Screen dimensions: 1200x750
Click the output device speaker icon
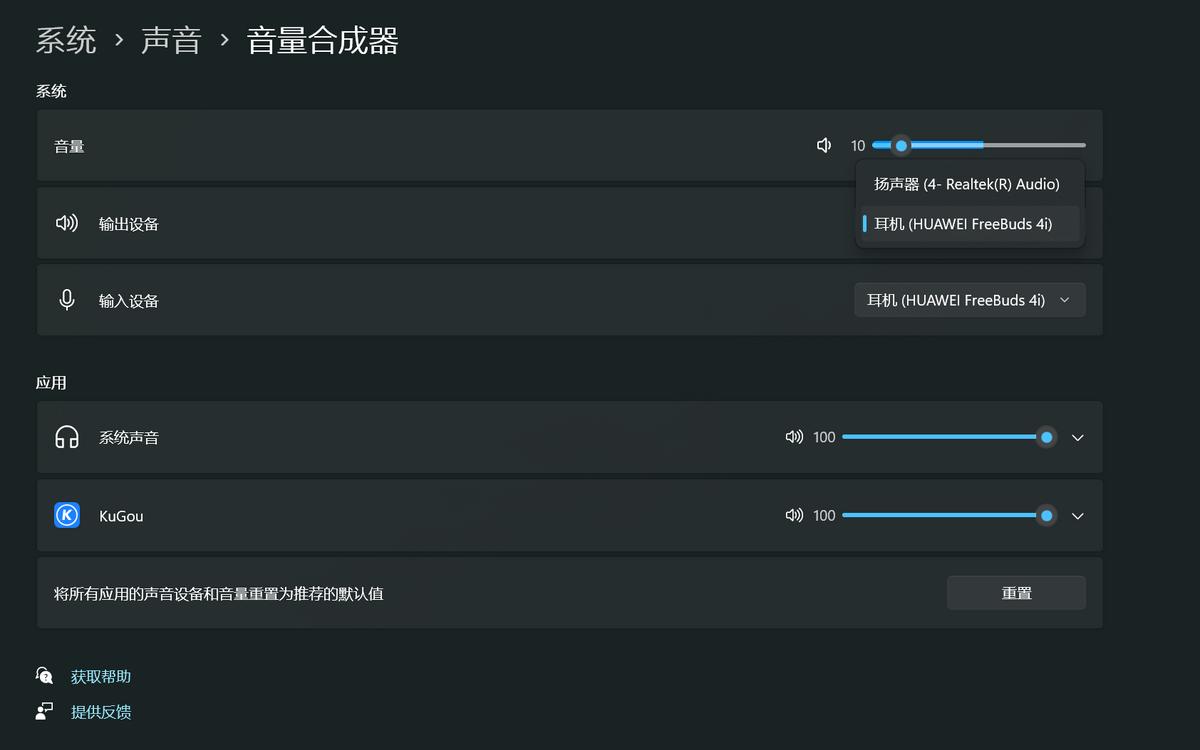67,223
